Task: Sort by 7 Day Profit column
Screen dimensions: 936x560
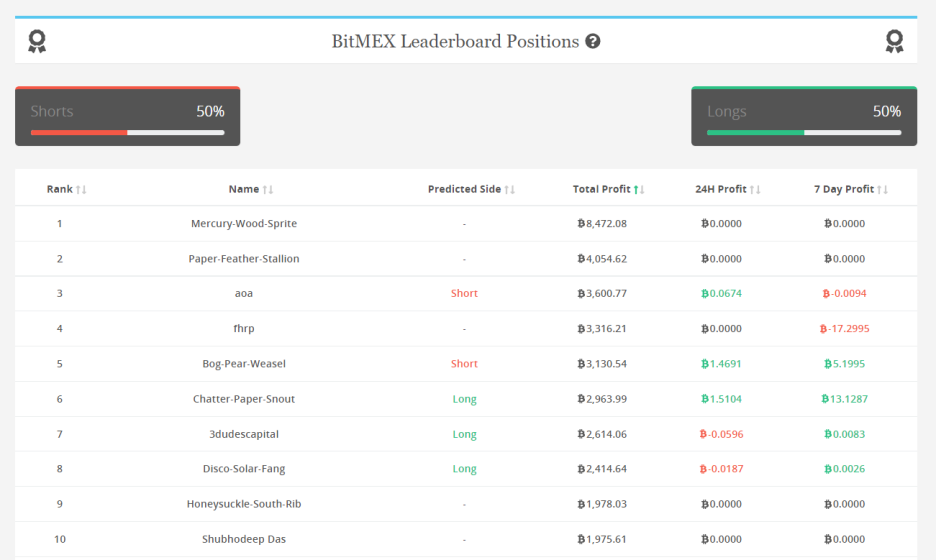Action: pyautogui.click(x=851, y=189)
